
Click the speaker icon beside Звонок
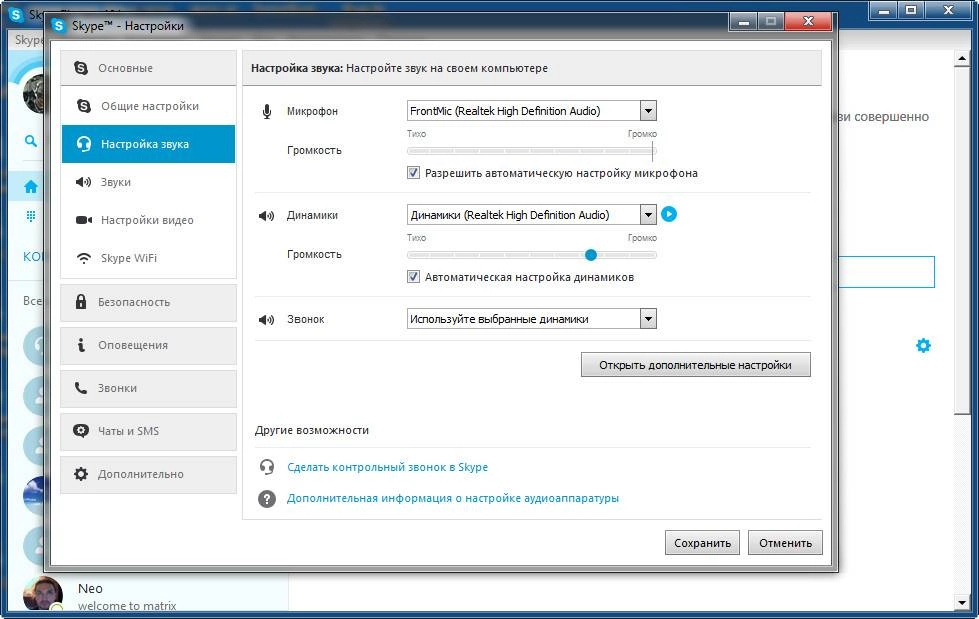(267, 320)
